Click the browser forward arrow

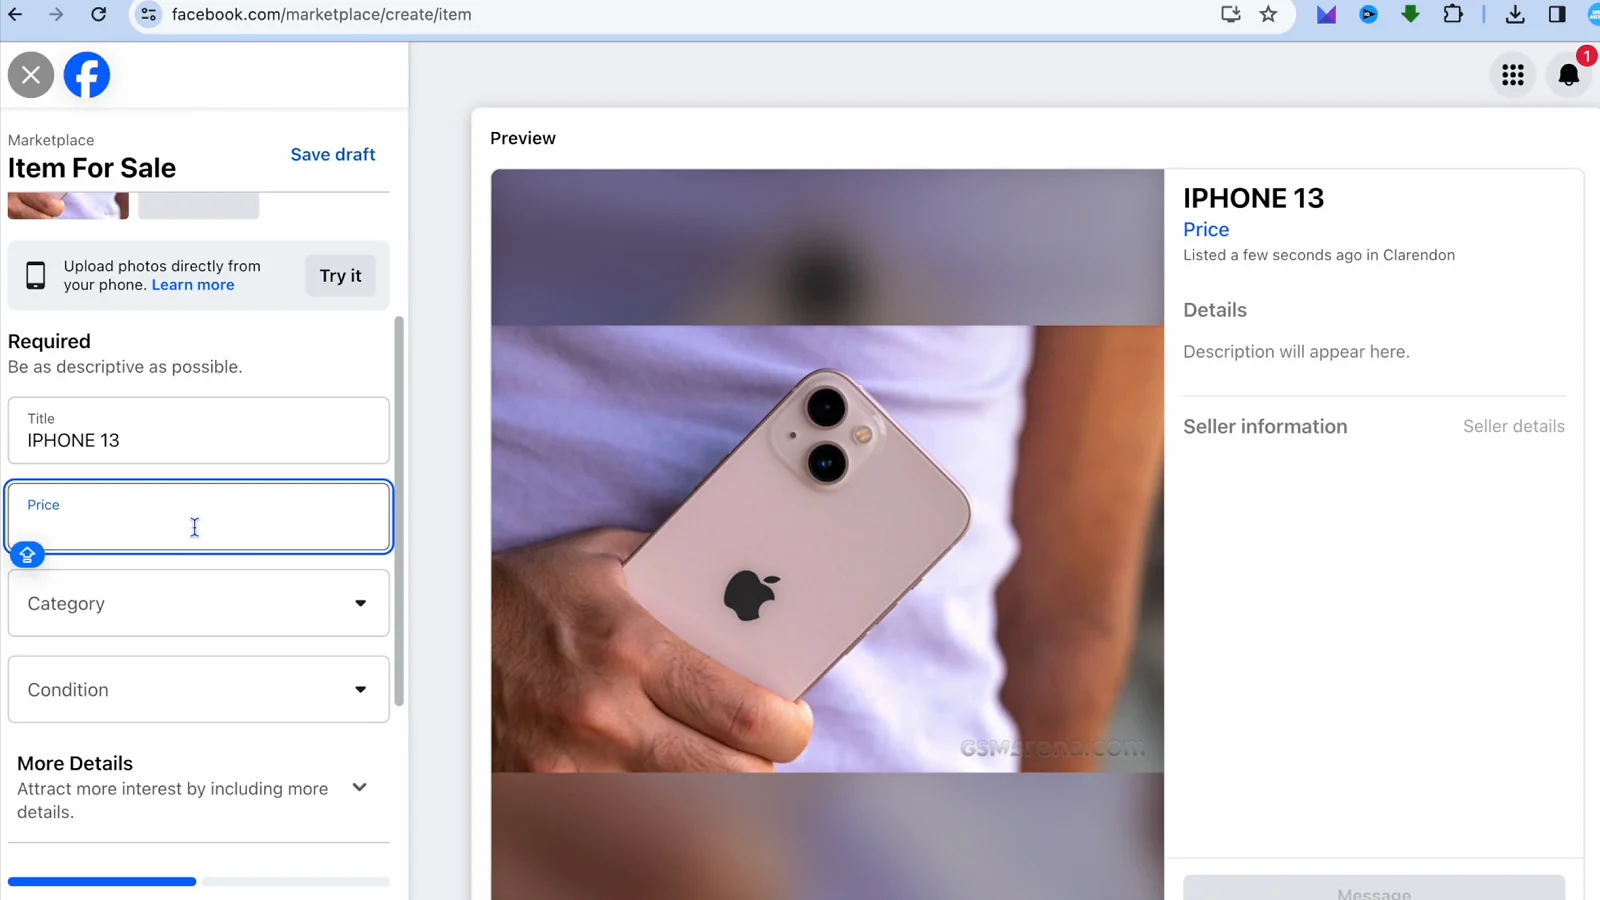point(56,14)
